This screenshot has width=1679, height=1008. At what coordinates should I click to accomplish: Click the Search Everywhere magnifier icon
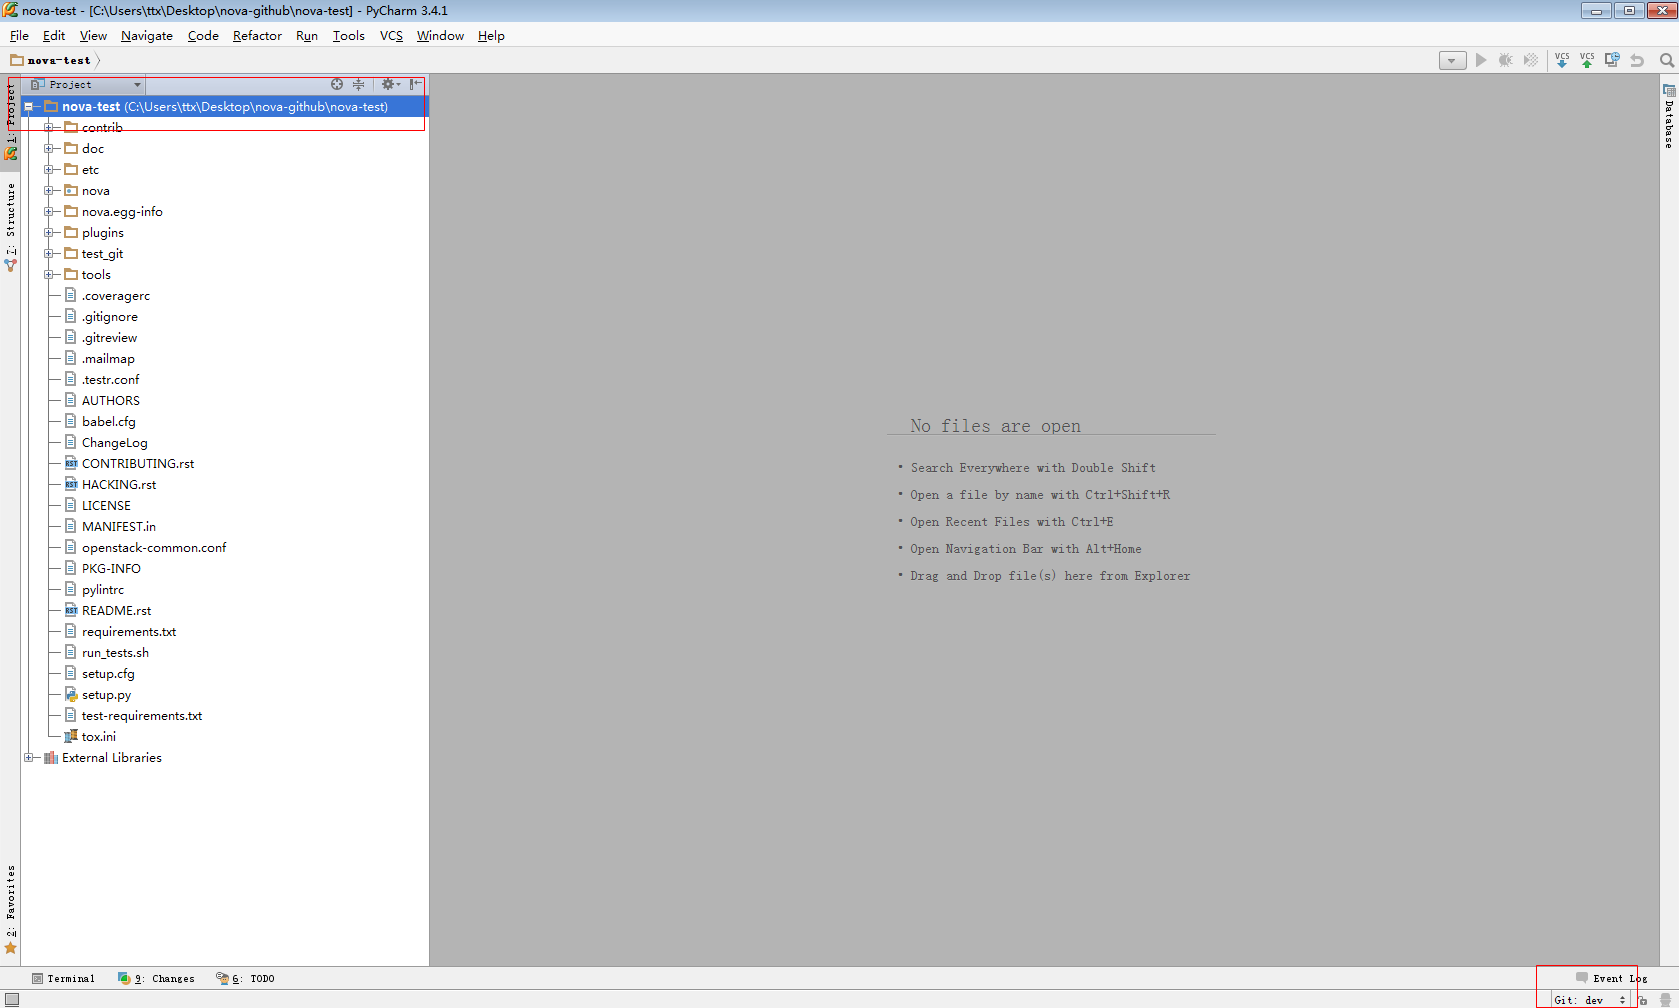[x=1667, y=60]
